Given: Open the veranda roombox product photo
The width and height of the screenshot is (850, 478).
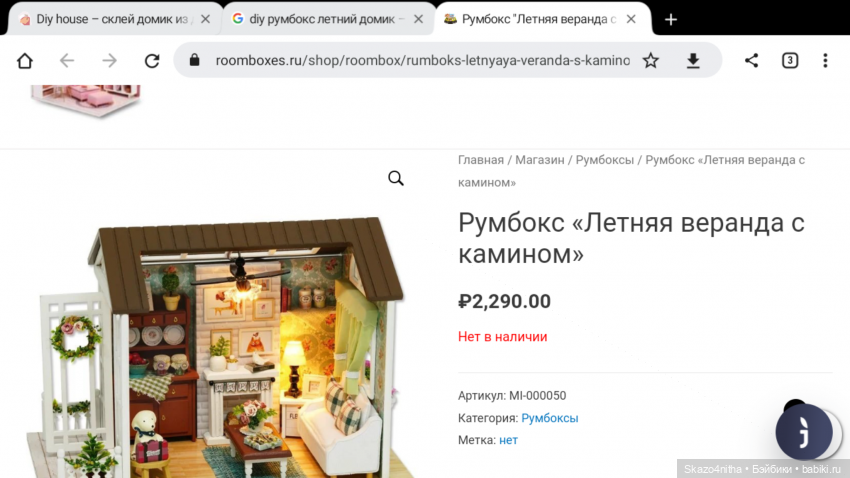Looking at the screenshot, I should [x=217, y=347].
